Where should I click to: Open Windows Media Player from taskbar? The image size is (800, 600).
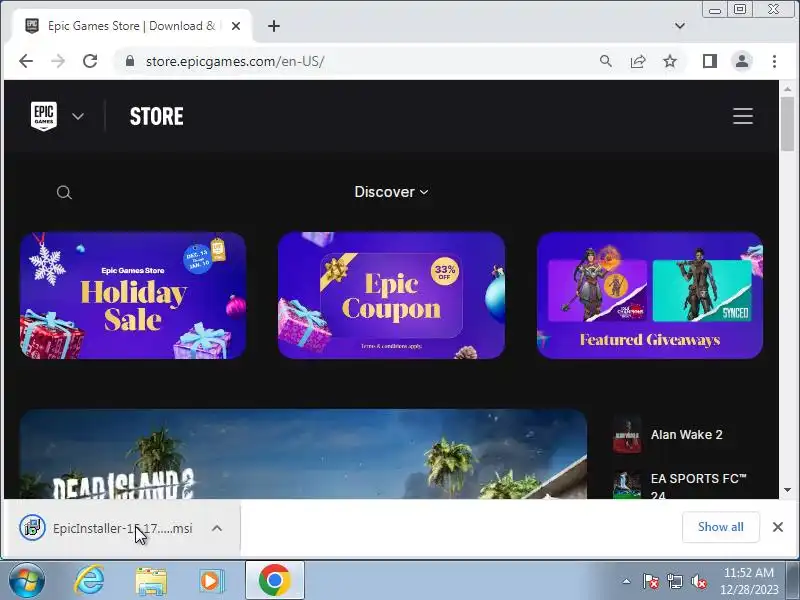pos(210,581)
